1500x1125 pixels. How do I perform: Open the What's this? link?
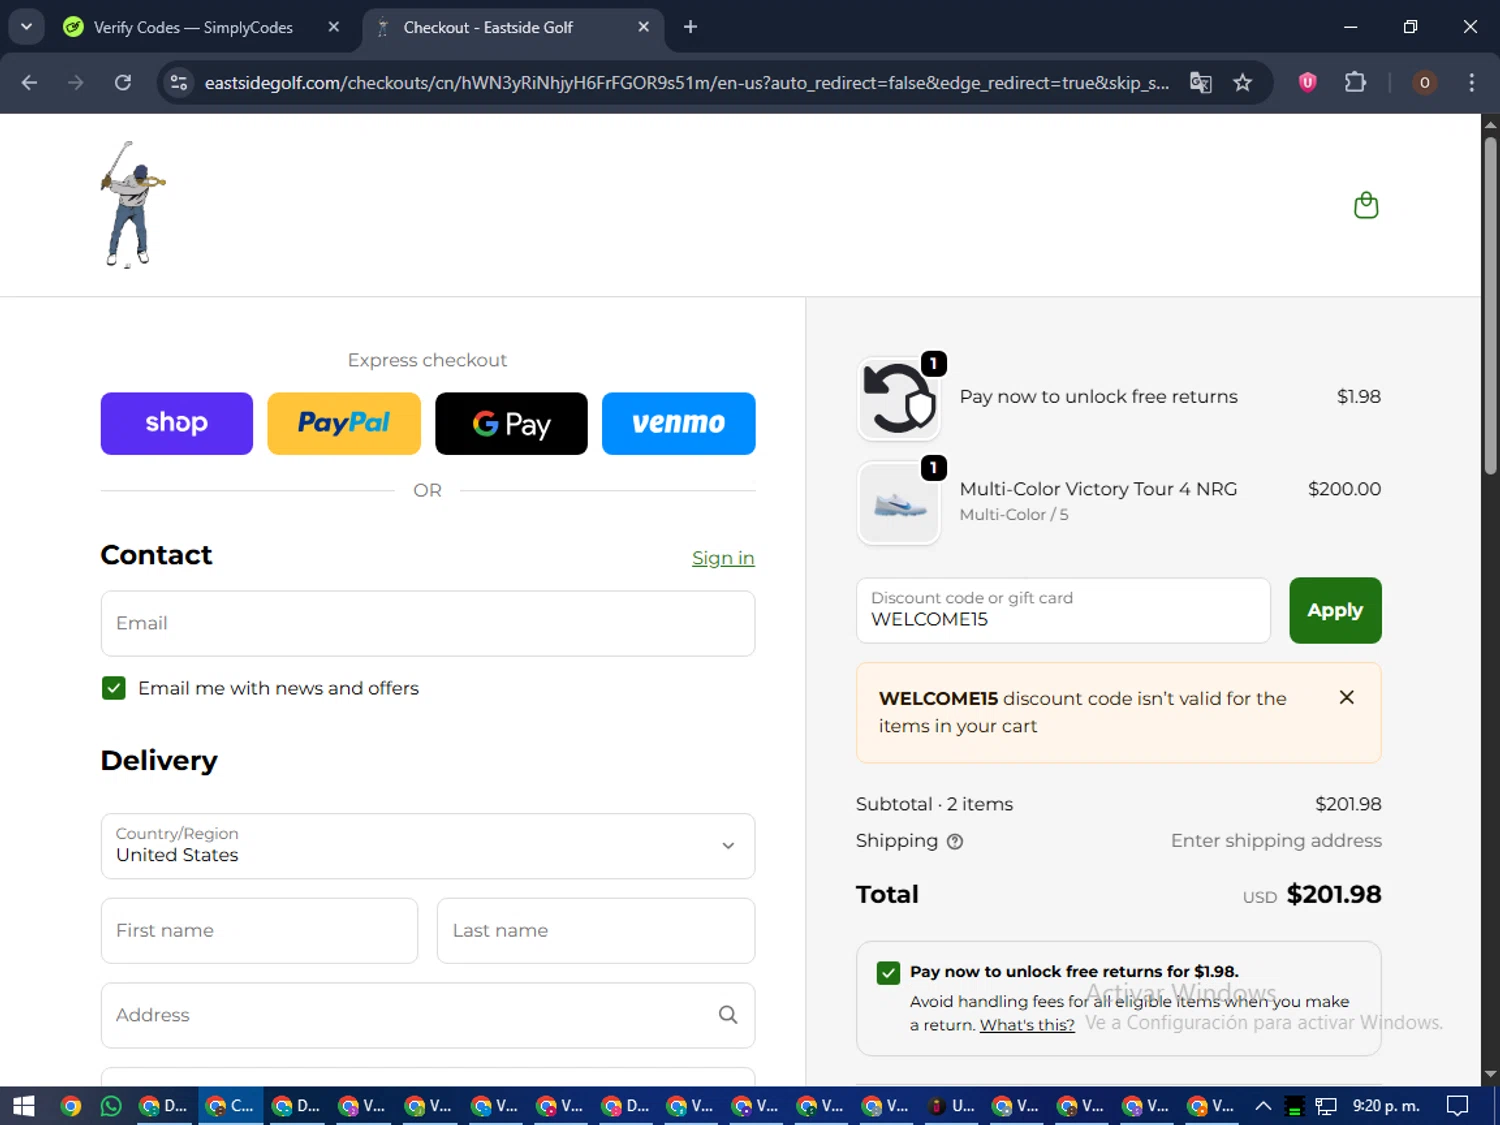click(1027, 1025)
